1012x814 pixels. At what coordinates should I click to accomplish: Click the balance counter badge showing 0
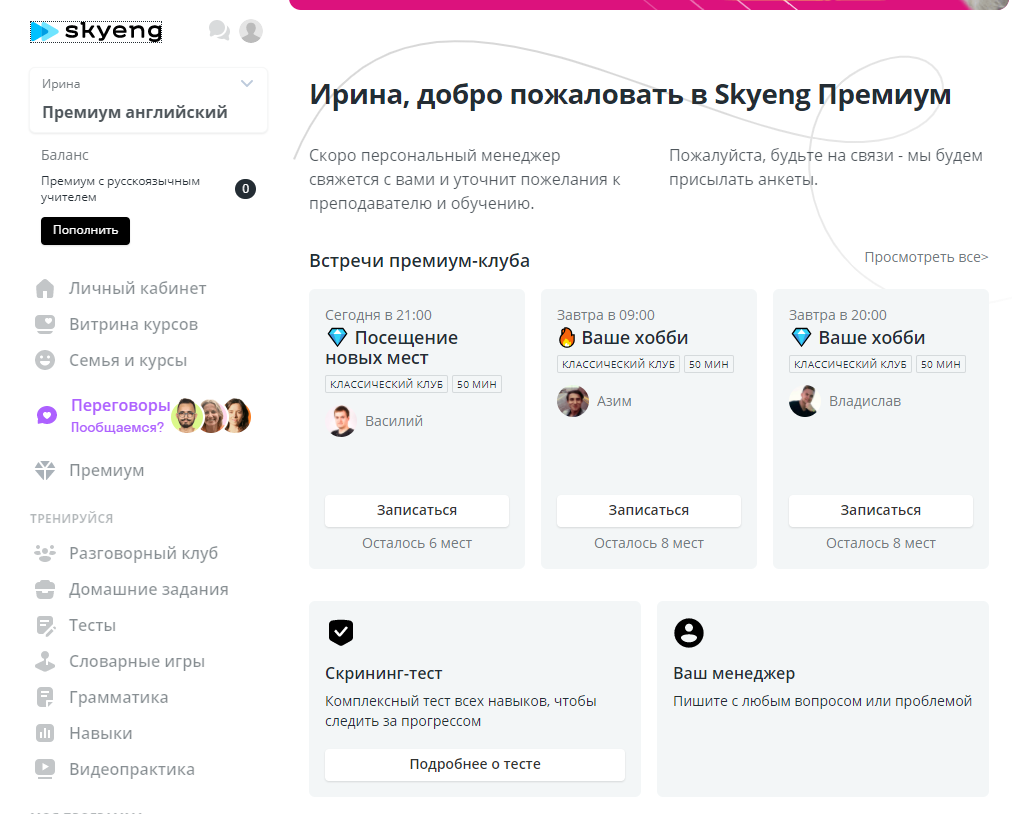click(x=245, y=189)
